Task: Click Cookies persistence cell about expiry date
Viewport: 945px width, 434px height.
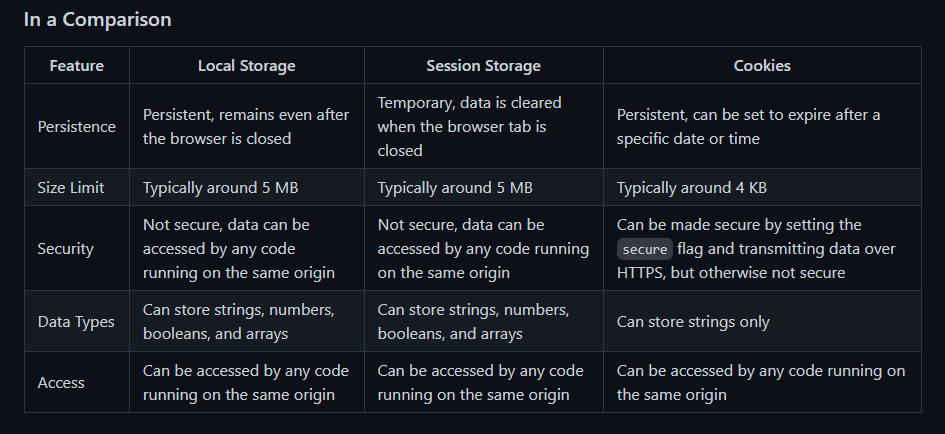Action: pyautogui.click(x=748, y=127)
